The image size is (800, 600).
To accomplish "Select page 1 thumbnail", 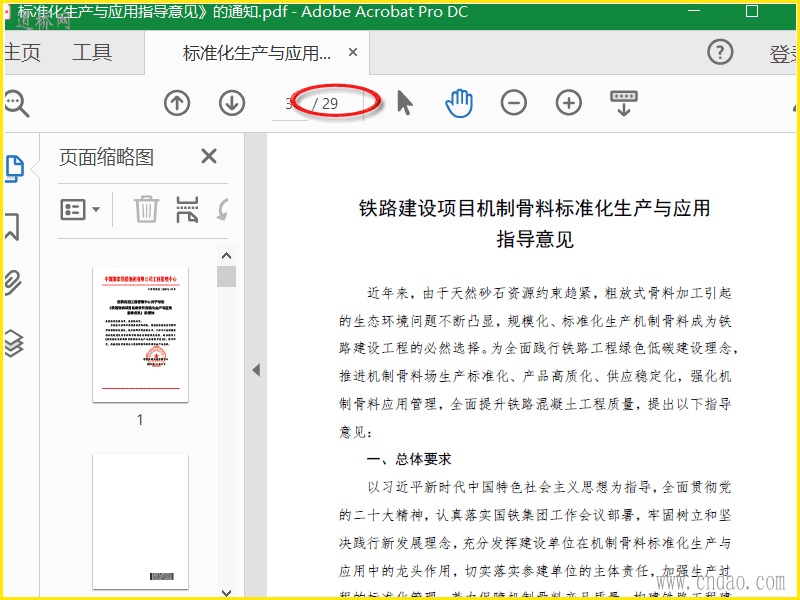I will tap(140, 334).
